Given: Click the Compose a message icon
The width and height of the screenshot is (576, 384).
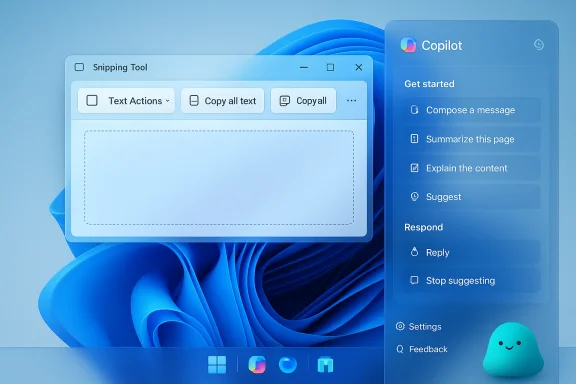Looking at the screenshot, I should 414,110.
